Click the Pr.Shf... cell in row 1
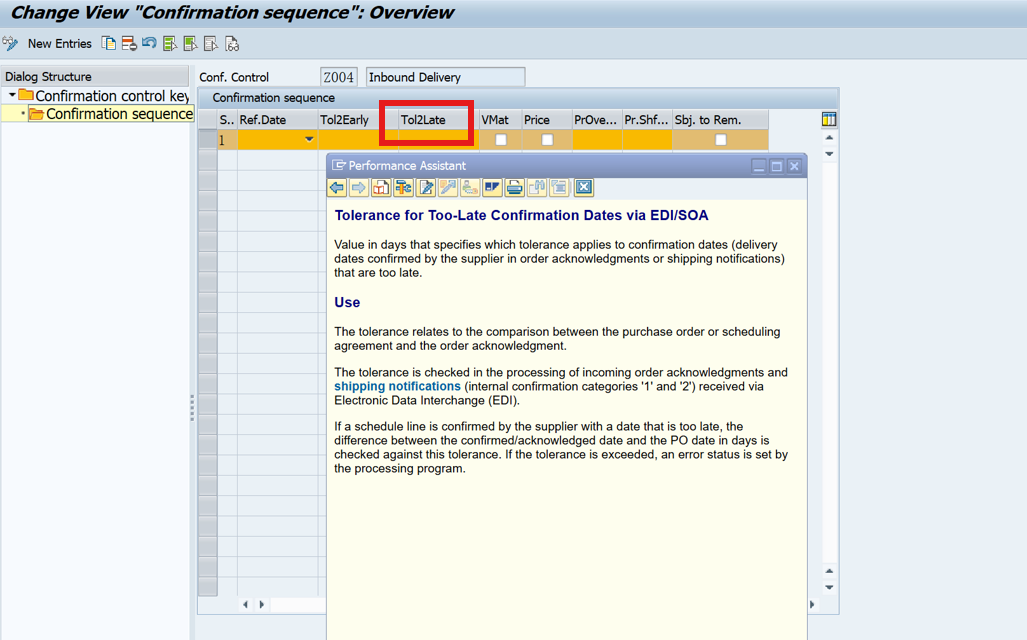 coord(646,140)
